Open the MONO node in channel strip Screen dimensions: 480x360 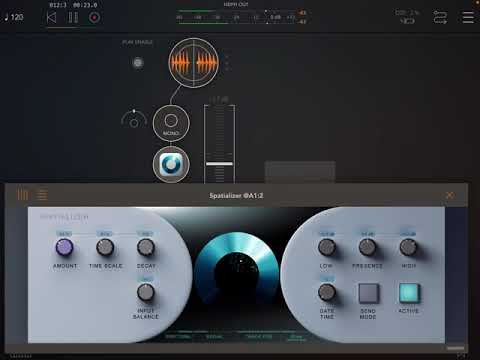pyautogui.click(x=171, y=123)
